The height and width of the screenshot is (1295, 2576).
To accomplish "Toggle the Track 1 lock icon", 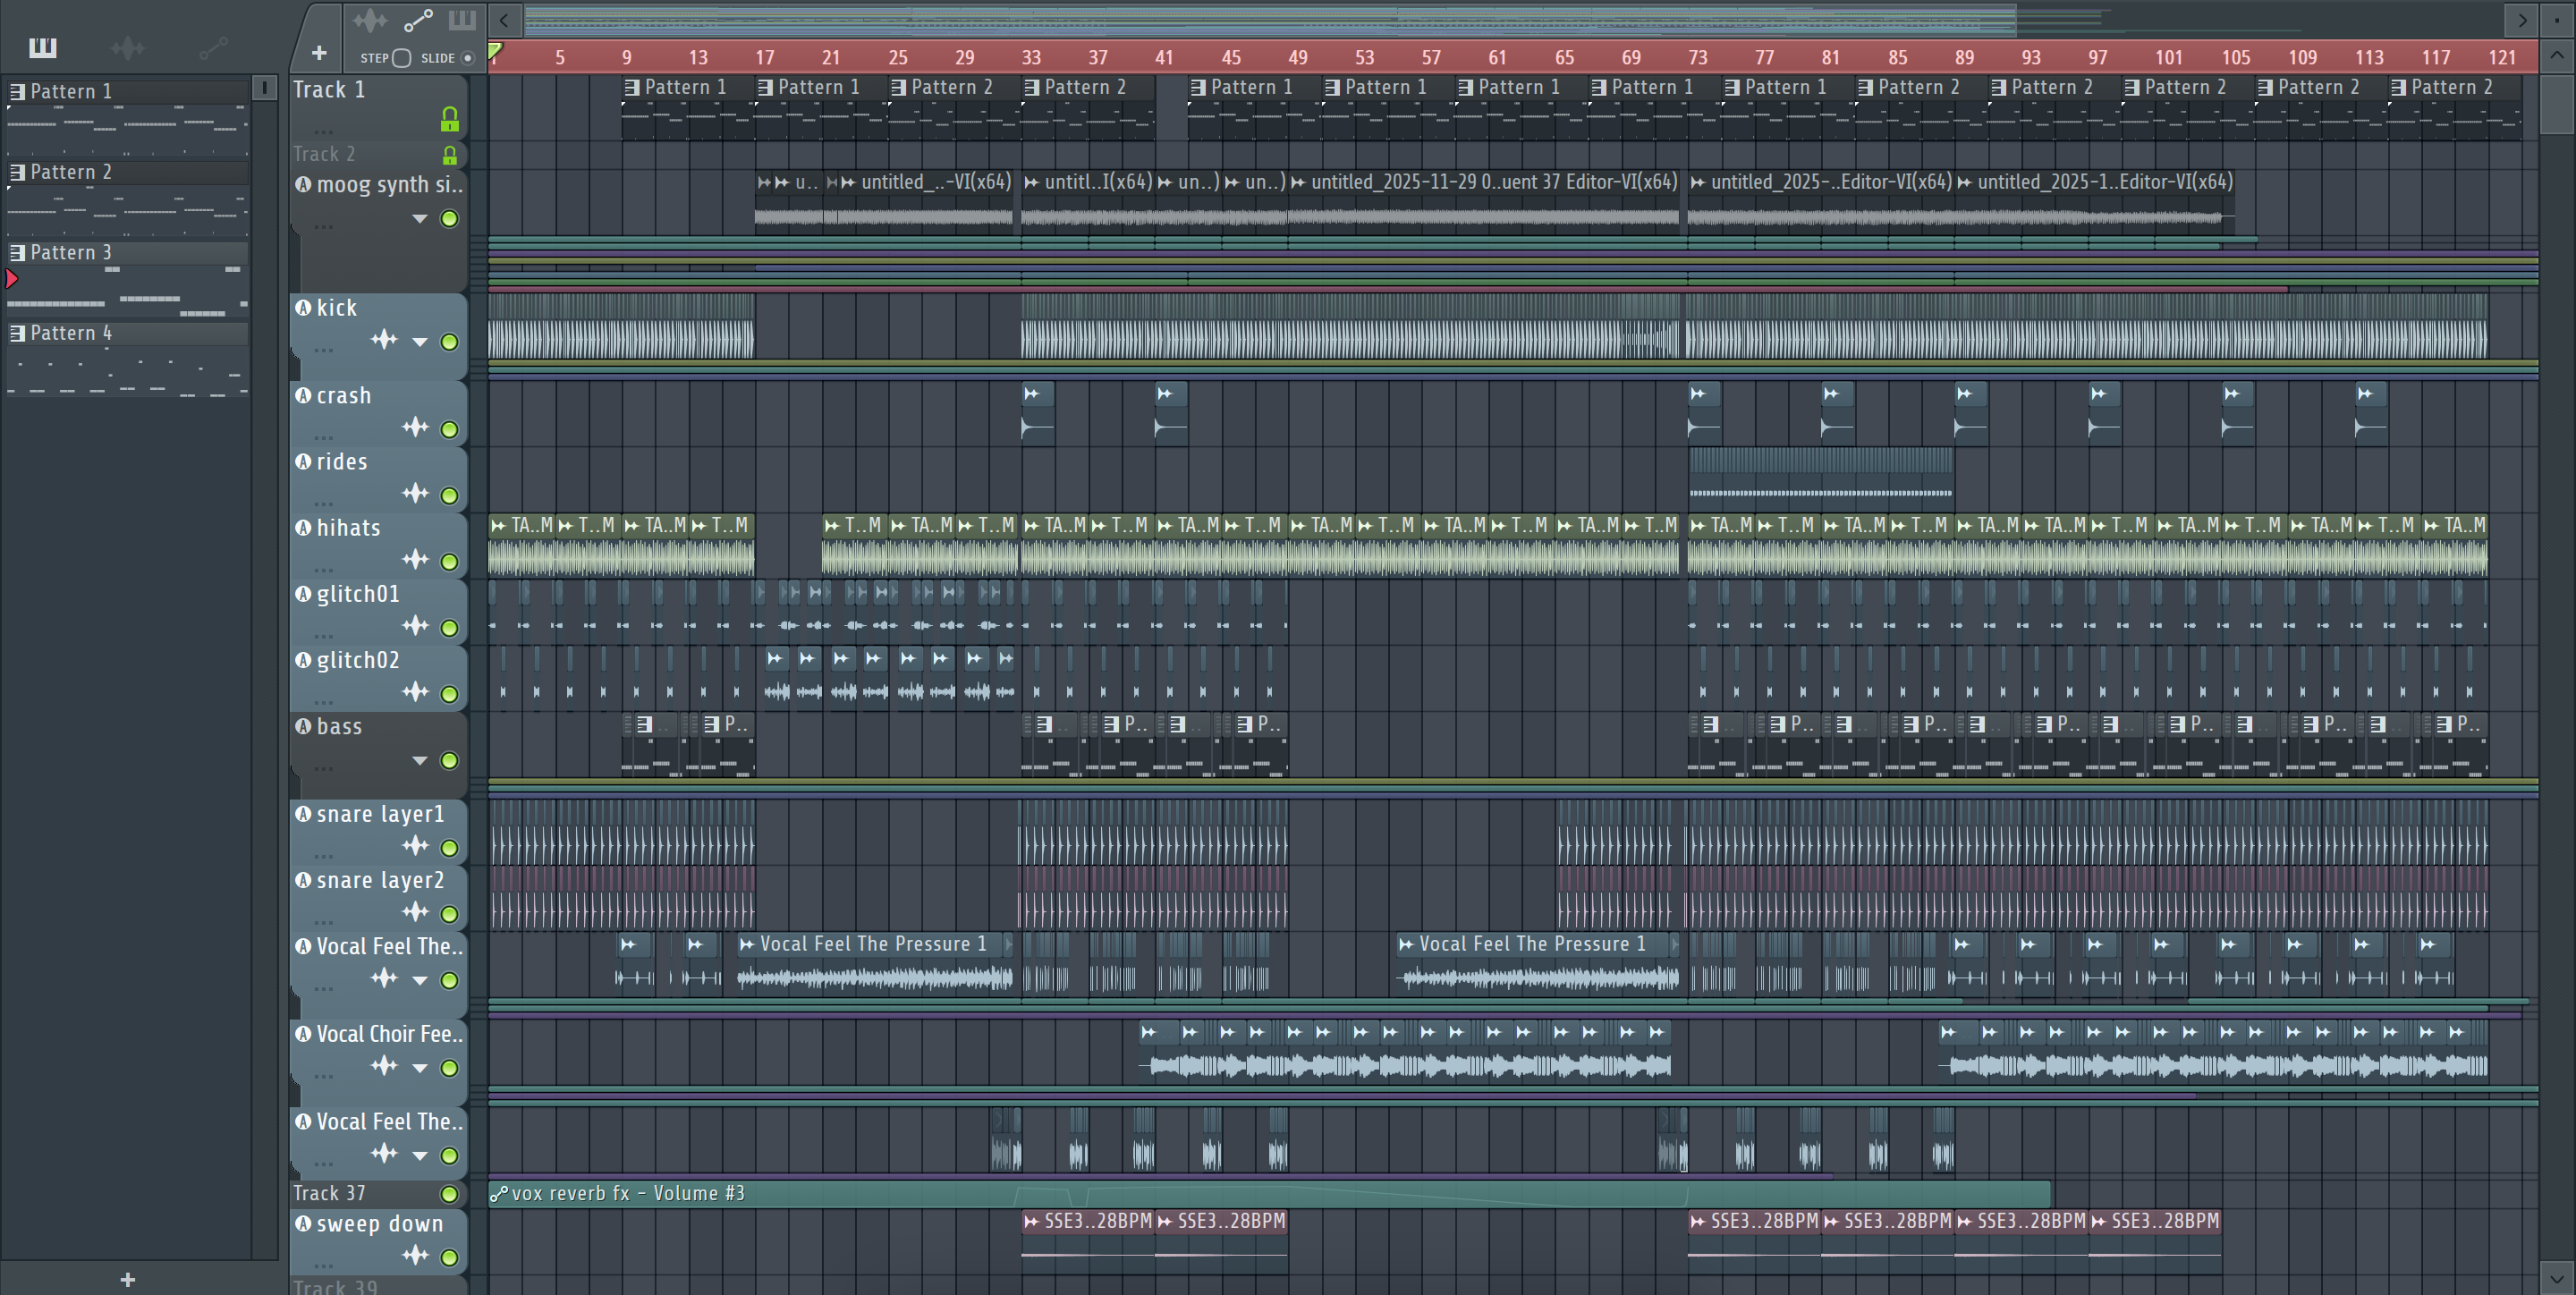I will point(450,120).
